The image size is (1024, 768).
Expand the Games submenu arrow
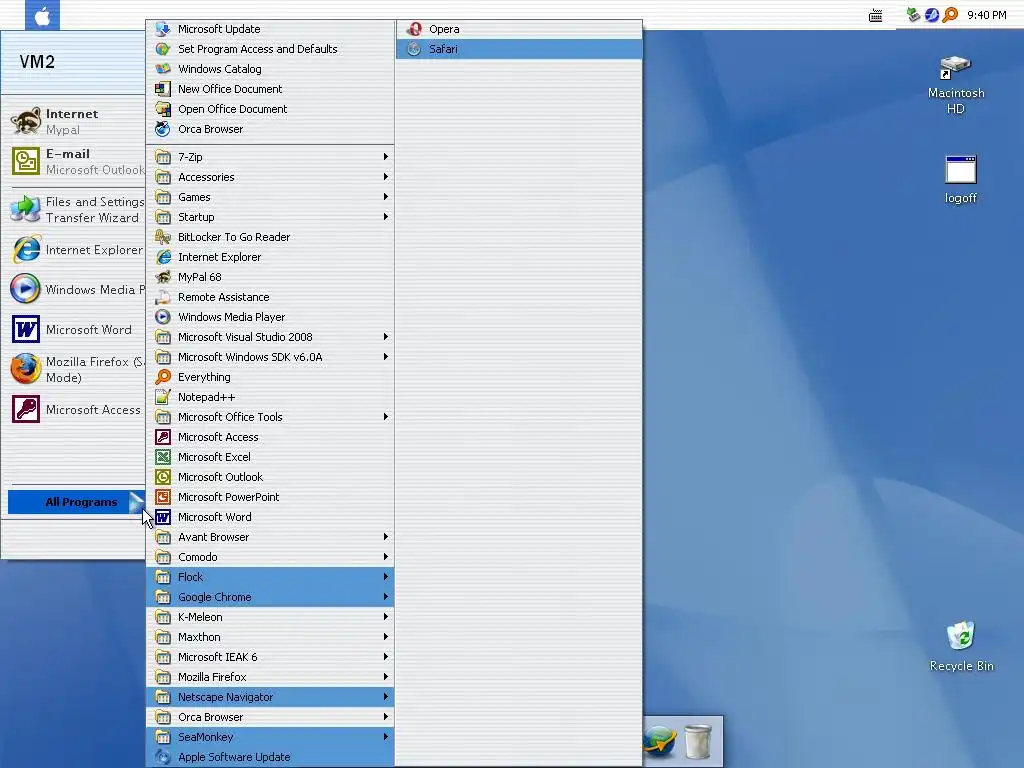(x=386, y=197)
